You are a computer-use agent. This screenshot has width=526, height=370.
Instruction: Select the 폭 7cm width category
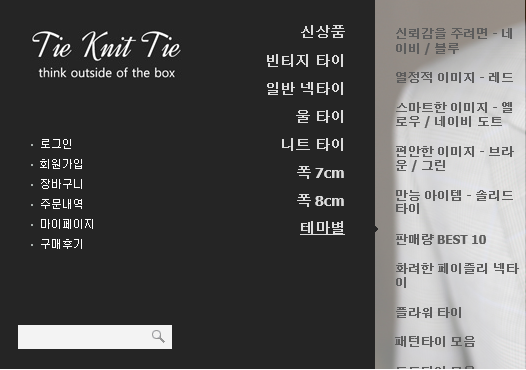point(321,173)
